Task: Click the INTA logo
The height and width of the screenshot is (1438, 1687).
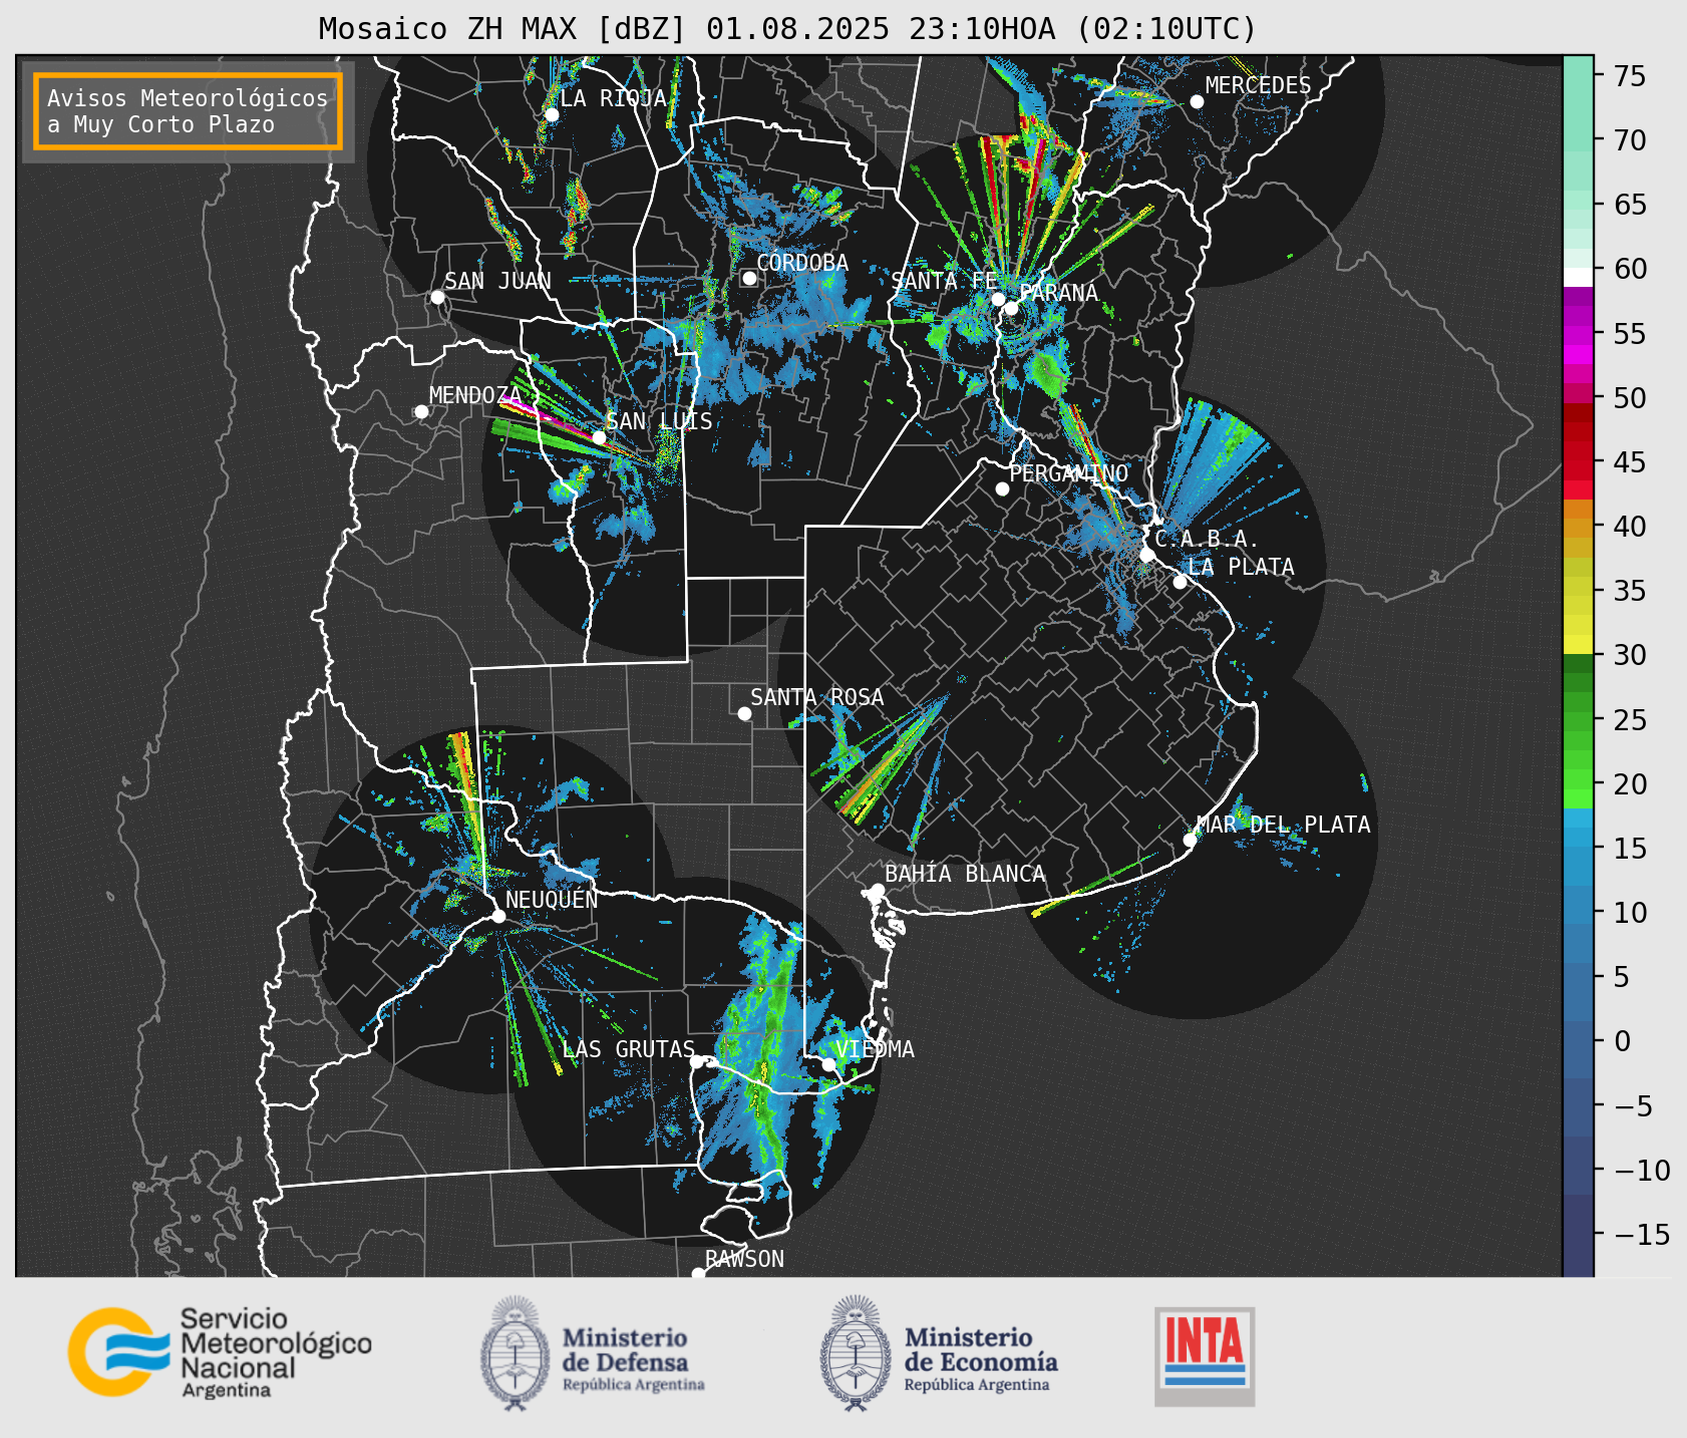Action: click(x=1205, y=1356)
